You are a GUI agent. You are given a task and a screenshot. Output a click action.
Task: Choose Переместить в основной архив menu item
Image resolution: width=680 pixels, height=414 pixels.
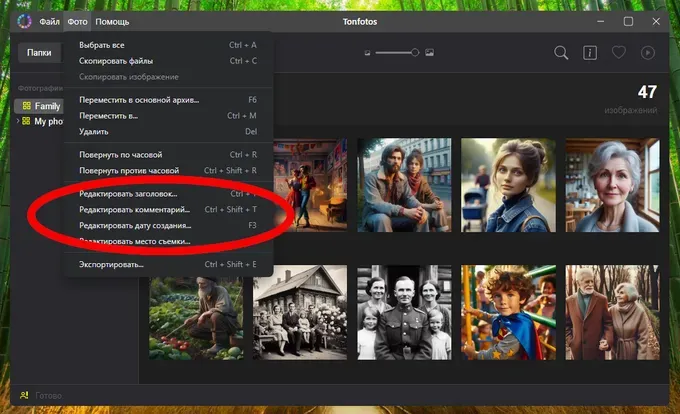[x=168, y=100]
